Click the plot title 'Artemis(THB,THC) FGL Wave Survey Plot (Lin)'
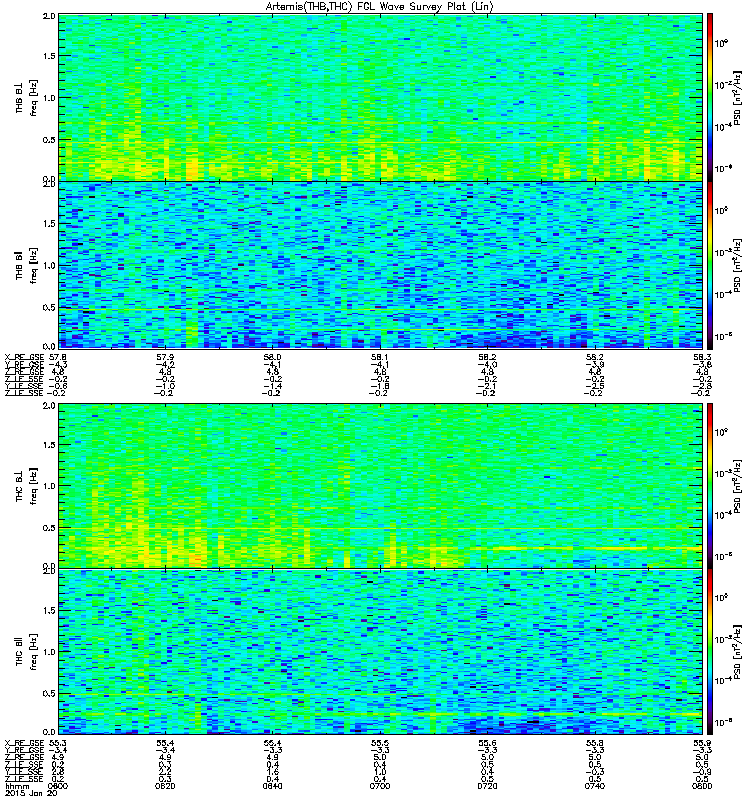This screenshot has height=800, width=750. [x=380, y=7]
